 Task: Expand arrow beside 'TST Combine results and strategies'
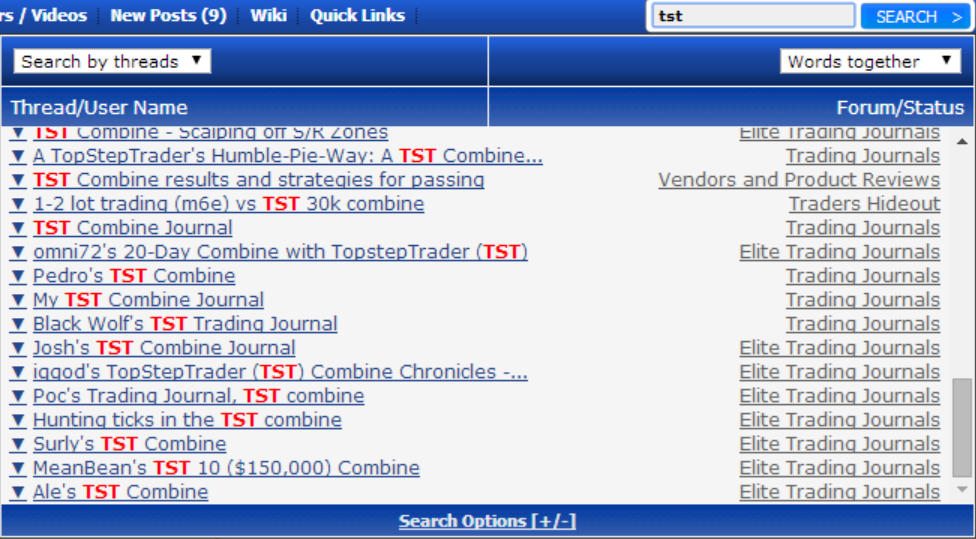(x=17, y=180)
